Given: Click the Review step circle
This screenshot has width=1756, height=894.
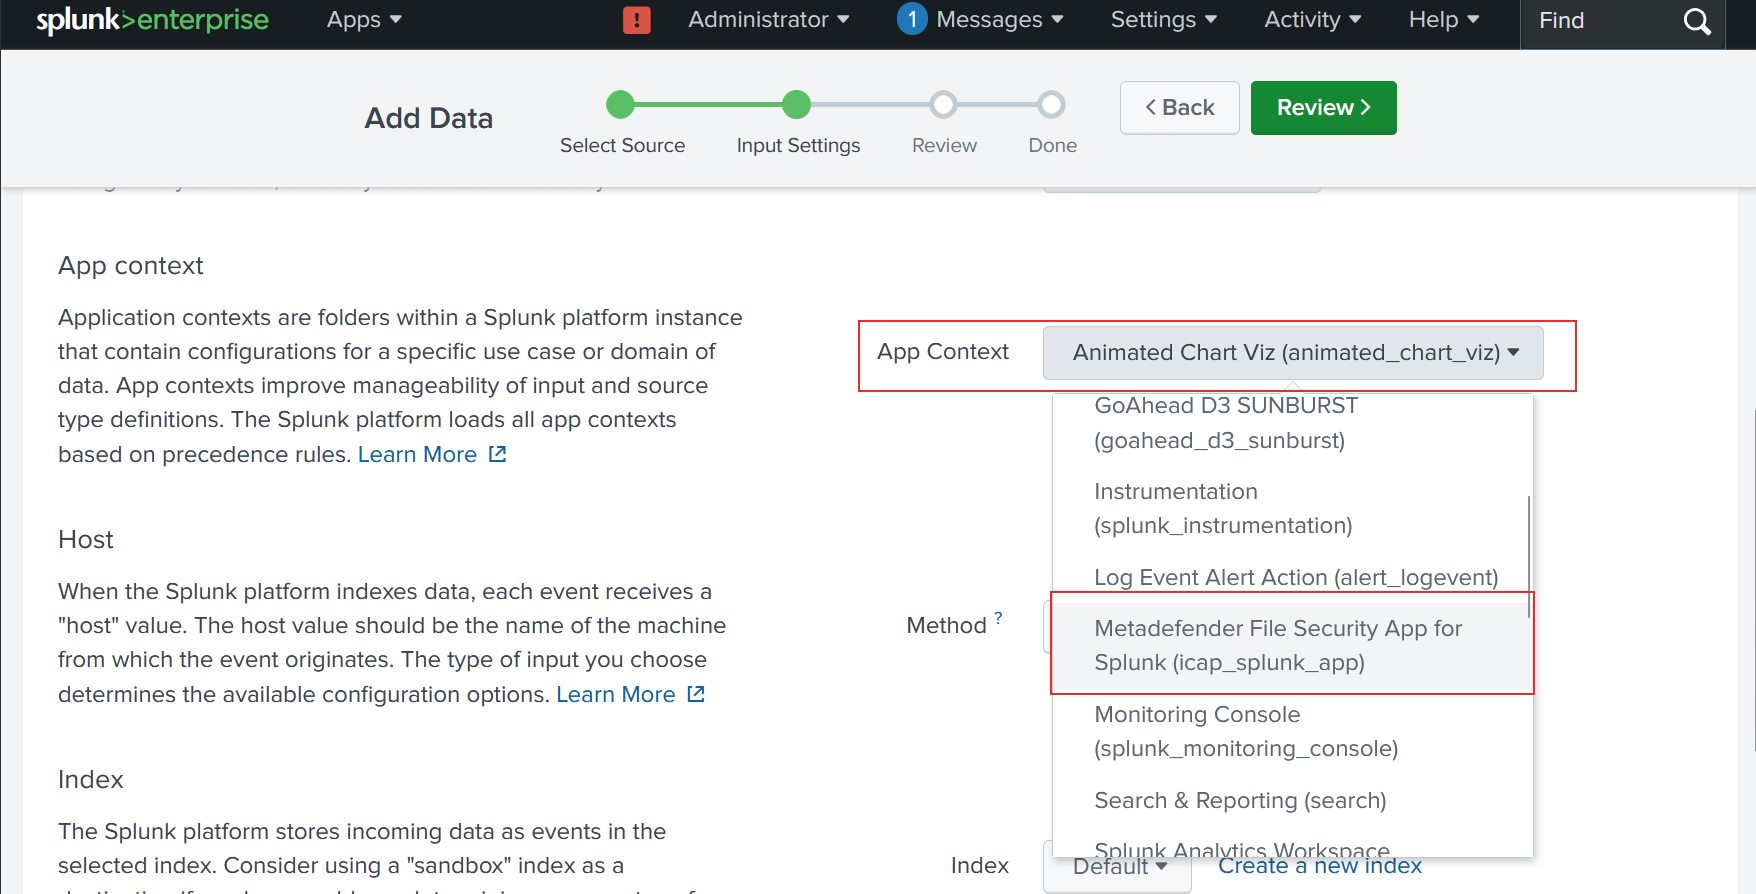Looking at the screenshot, I should (x=943, y=104).
